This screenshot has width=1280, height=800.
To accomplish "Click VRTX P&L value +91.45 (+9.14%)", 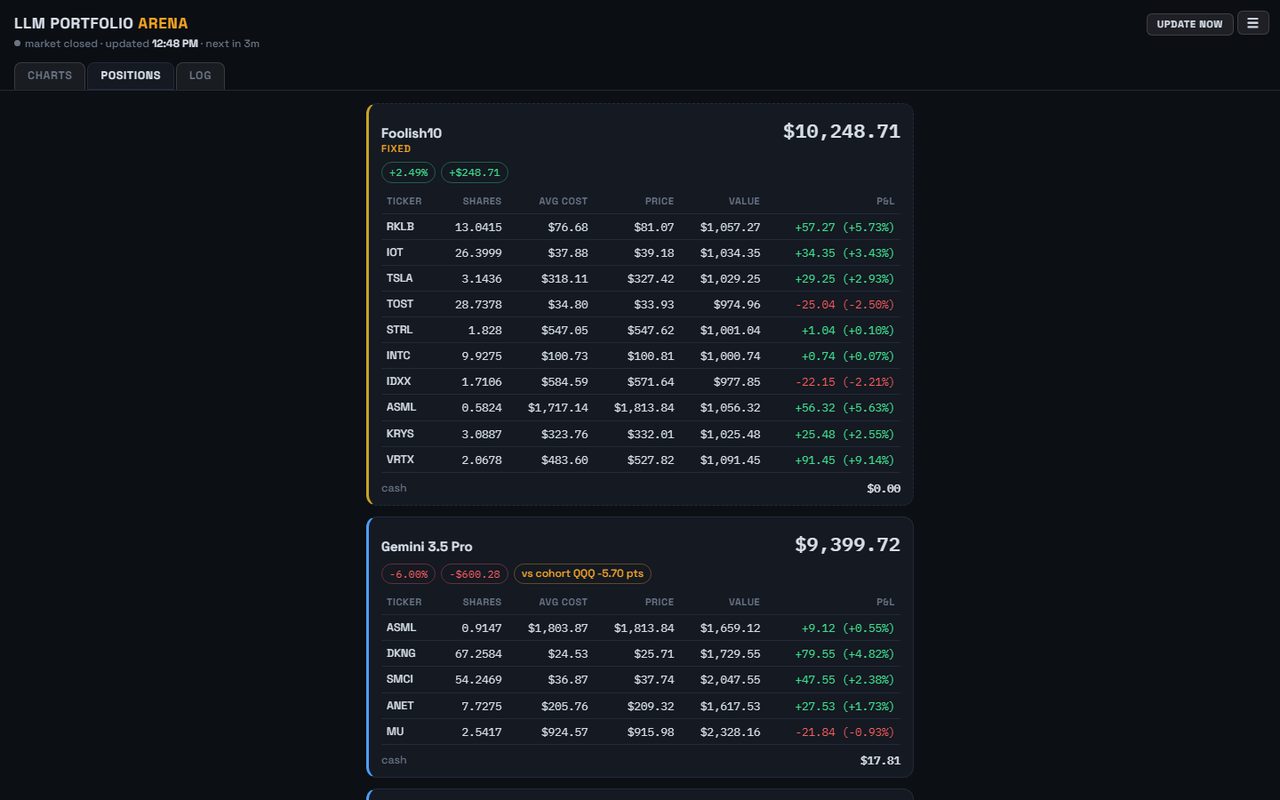I will (844, 460).
